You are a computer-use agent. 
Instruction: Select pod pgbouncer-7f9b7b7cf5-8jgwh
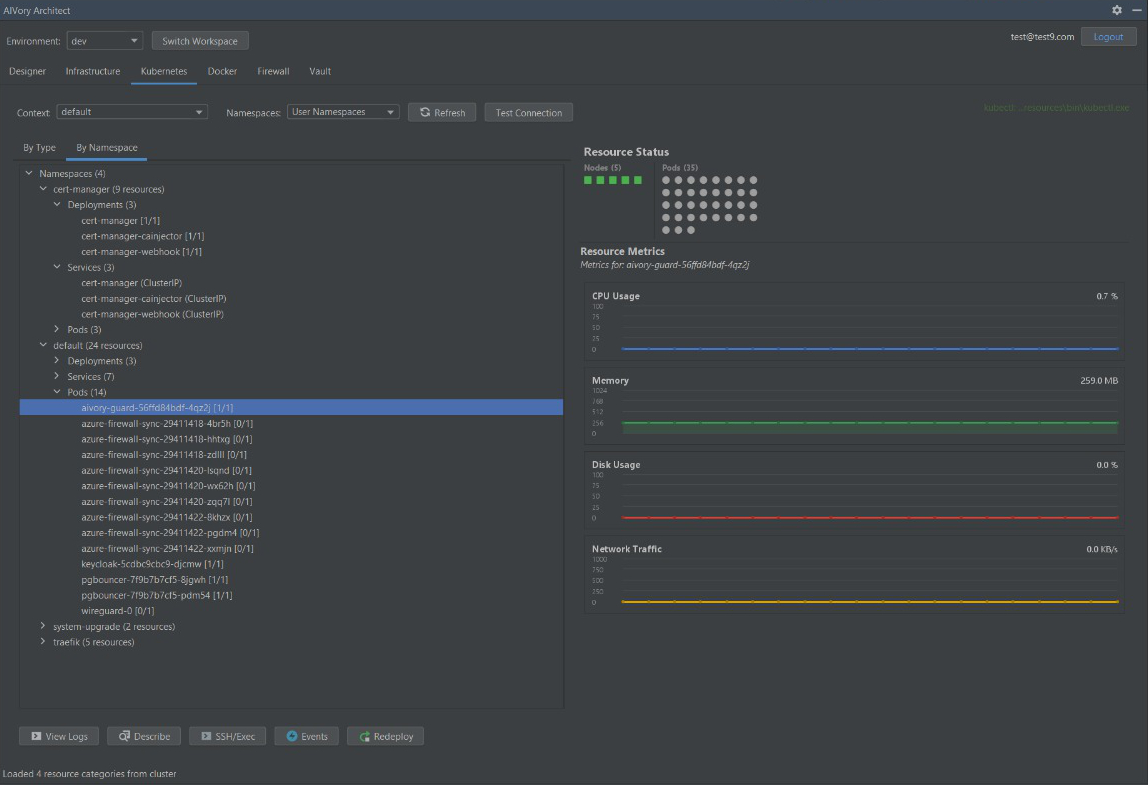[154, 579]
